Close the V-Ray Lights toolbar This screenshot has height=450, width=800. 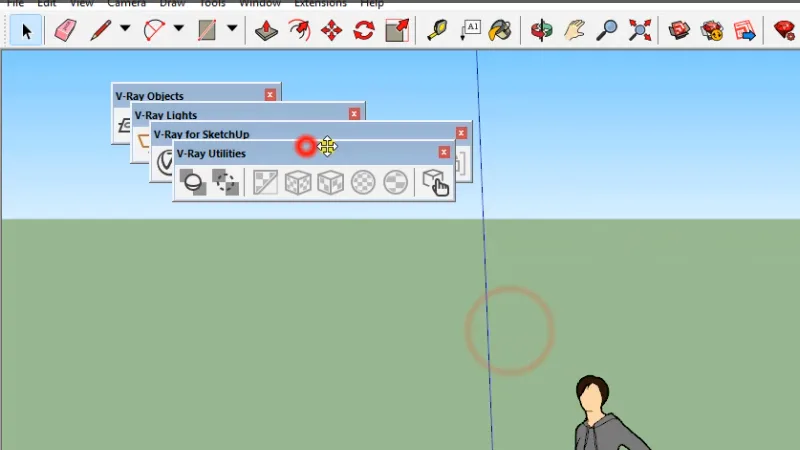click(x=354, y=114)
